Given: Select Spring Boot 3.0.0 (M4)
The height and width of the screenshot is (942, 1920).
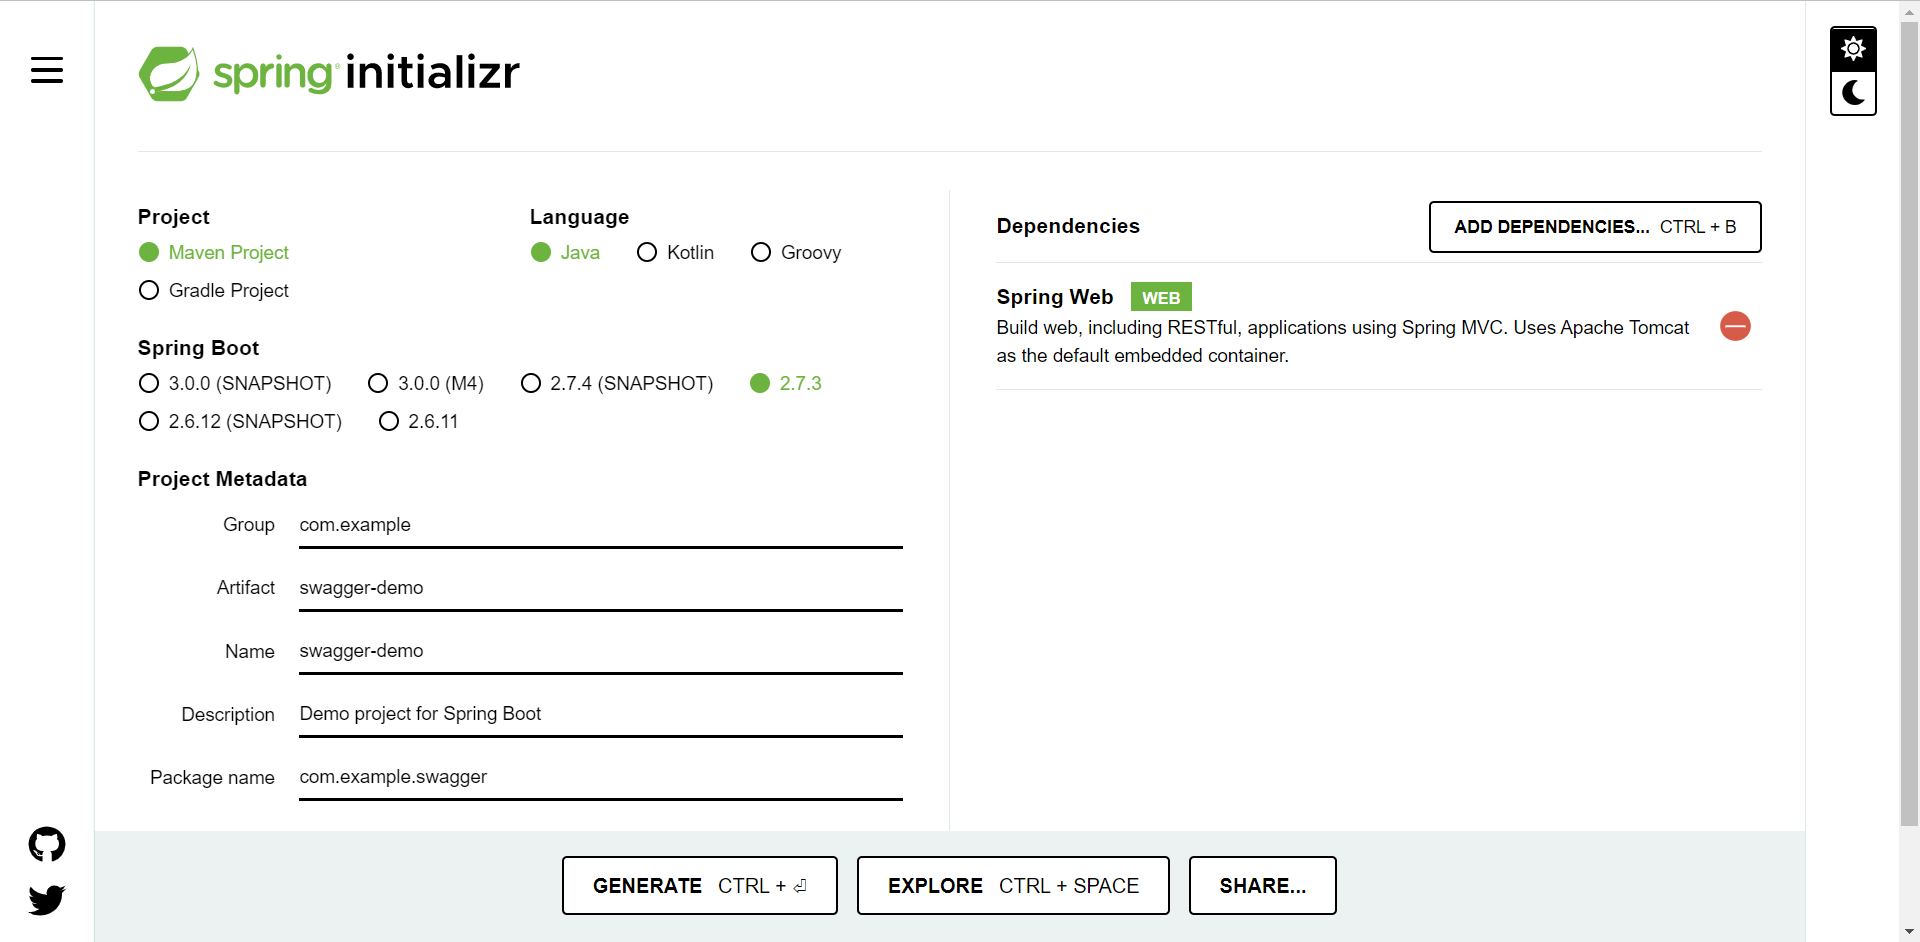Looking at the screenshot, I should (x=426, y=383).
